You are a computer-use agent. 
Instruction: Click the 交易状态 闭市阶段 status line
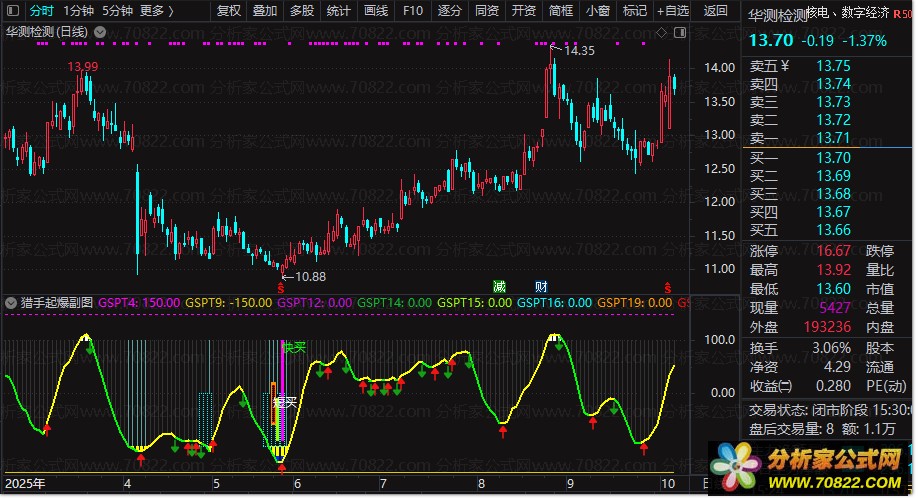[830, 410]
